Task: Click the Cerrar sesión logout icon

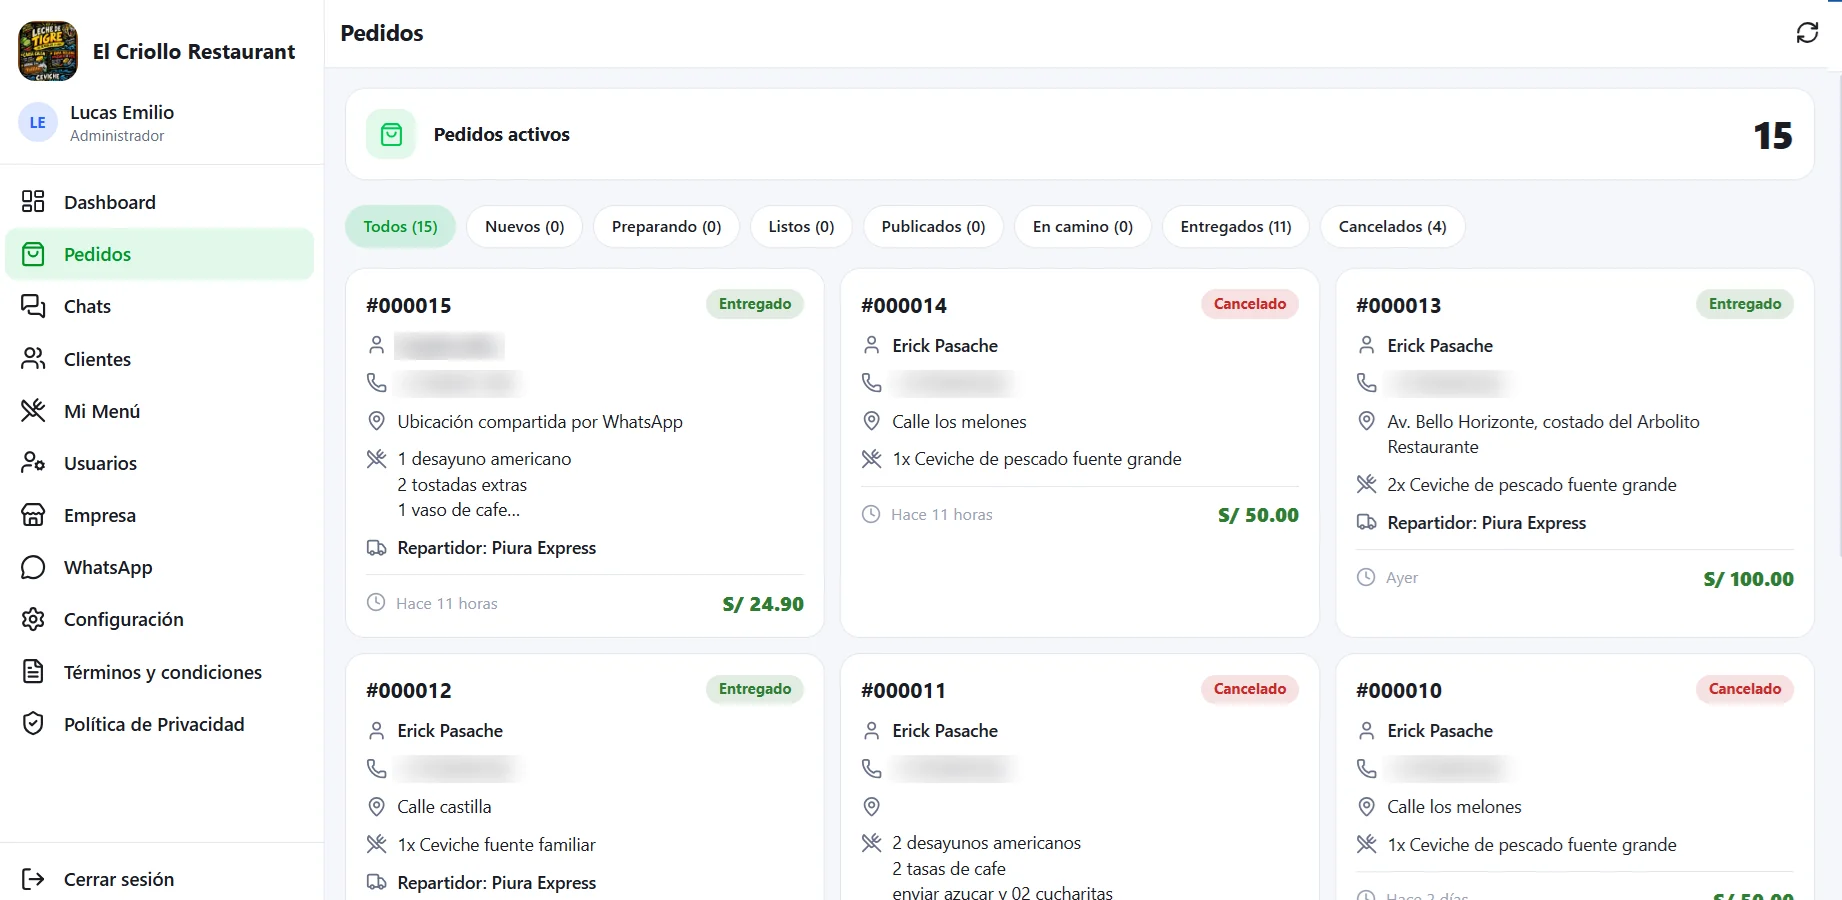Action: (x=33, y=879)
